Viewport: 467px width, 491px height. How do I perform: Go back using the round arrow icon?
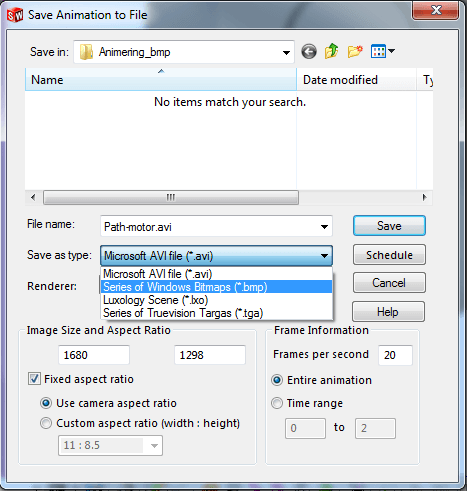pyautogui.click(x=309, y=52)
